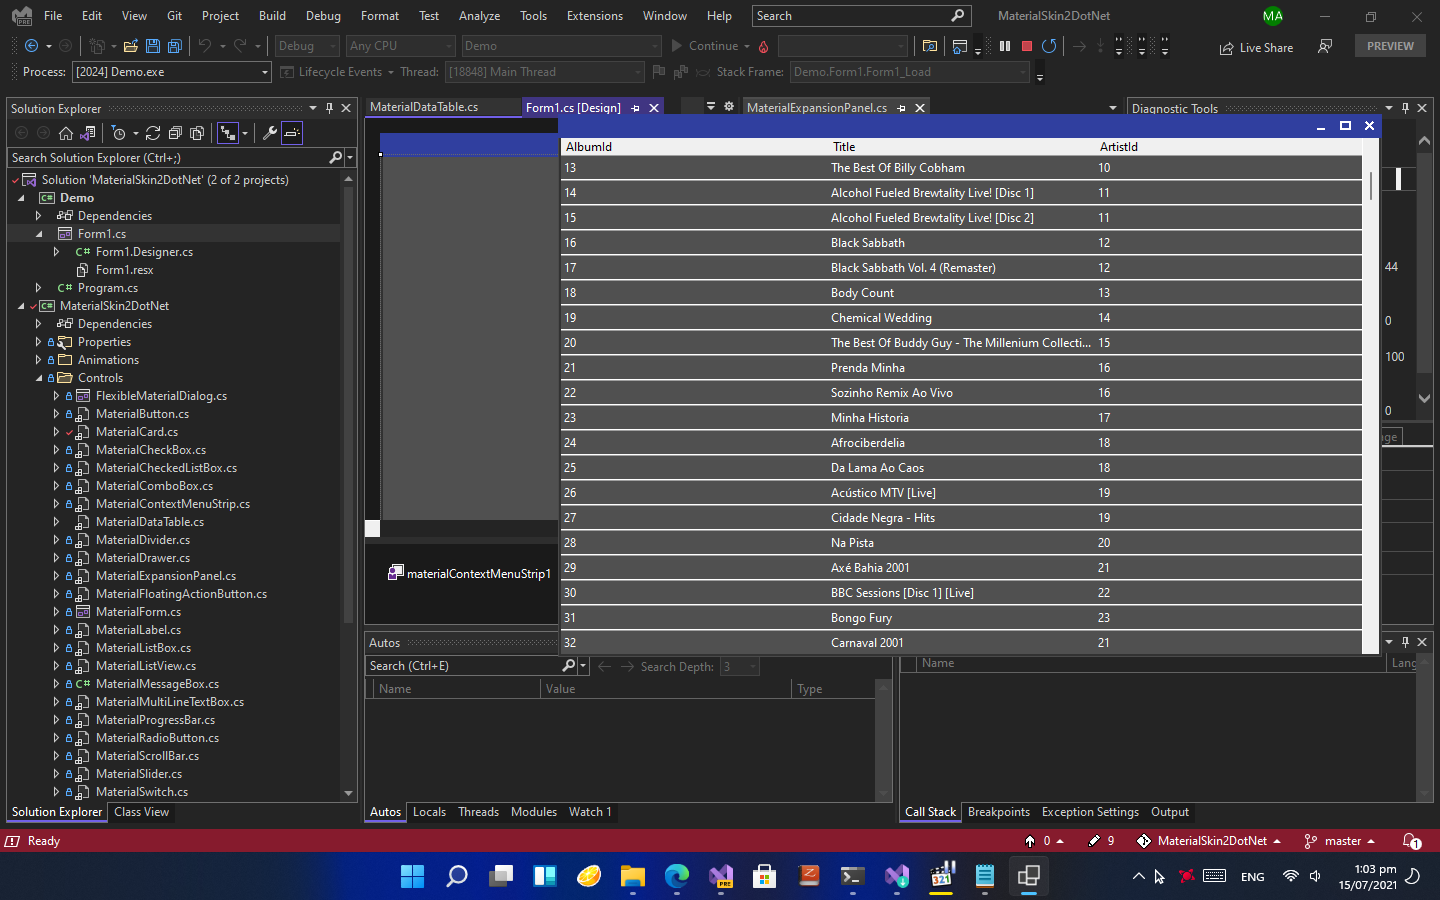This screenshot has width=1440, height=900.
Task: Start a Live Share session
Action: (x=1255, y=46)
